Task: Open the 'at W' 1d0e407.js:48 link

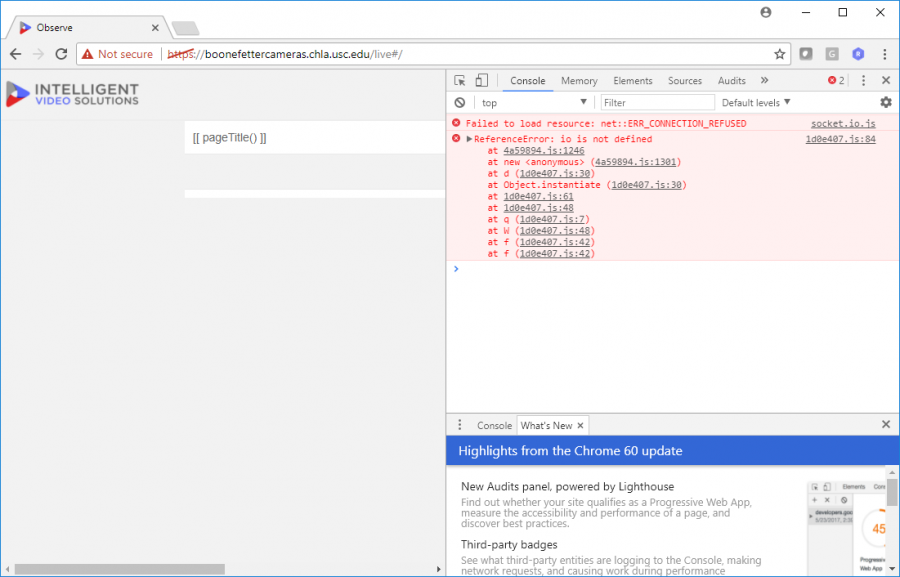Action: (554, 231)
